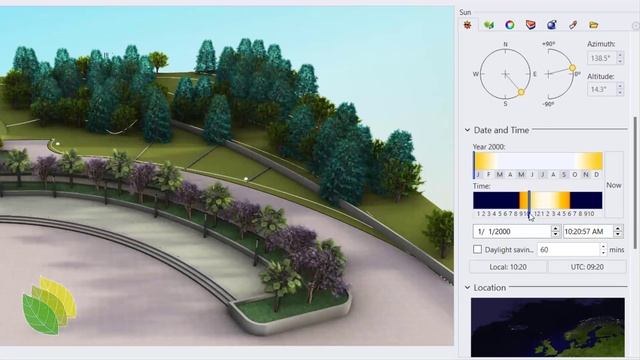The image size is (640, 360).
Task: Click the 'S' September month label
Action: tap(564, 175)
